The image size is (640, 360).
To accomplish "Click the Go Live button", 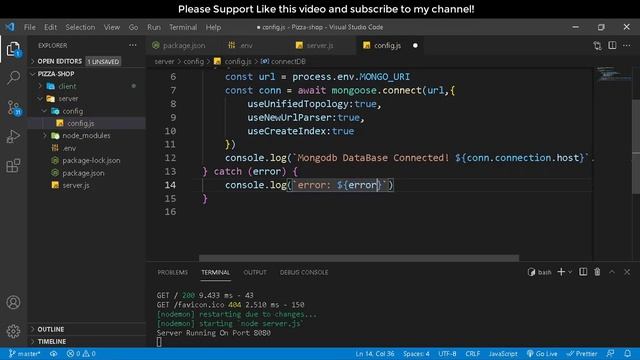I will tap(542, 354).
